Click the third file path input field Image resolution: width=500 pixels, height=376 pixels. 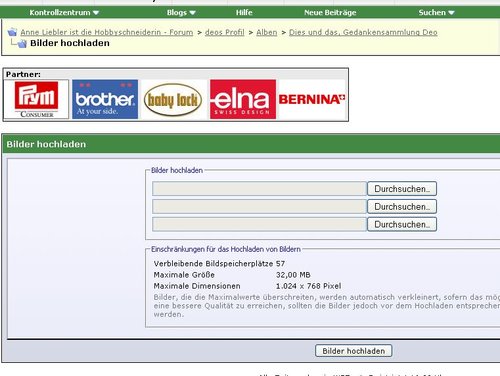coord(259,224)
